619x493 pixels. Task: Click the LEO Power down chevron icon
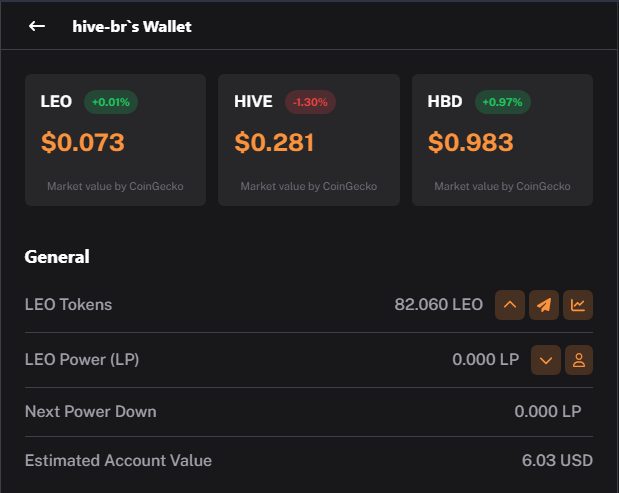tap(546, 360)
